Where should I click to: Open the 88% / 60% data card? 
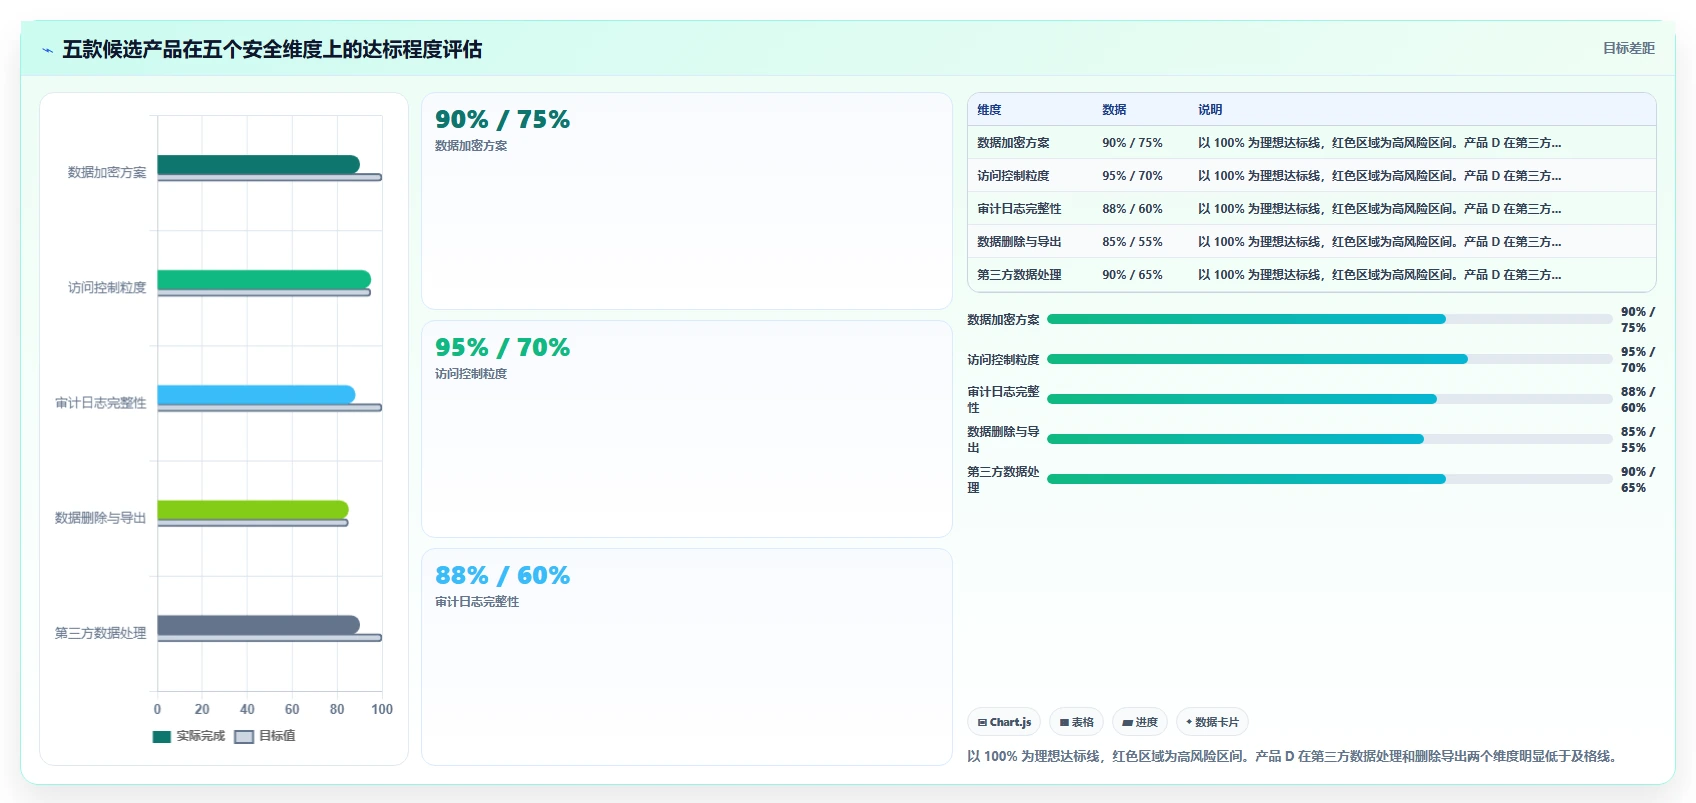pos(687,657)
